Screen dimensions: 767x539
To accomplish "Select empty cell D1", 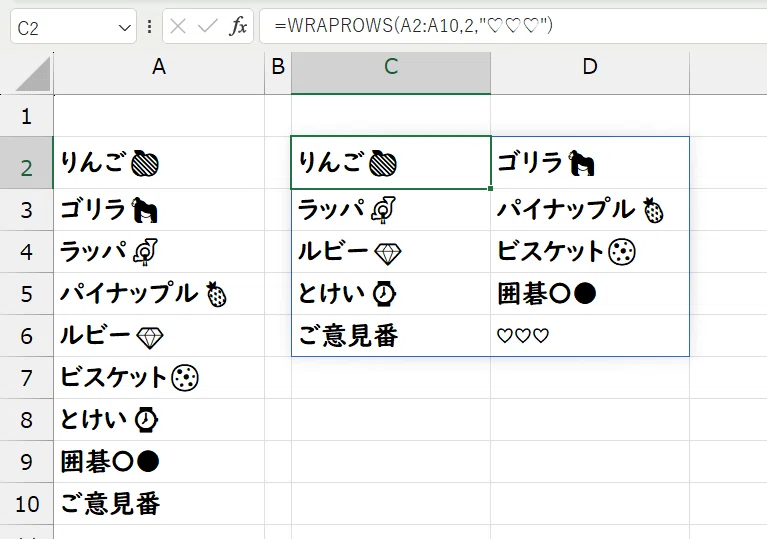I will pos(590,116).
